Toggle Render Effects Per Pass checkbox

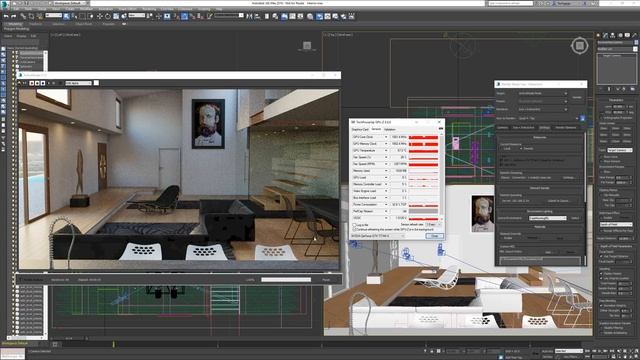coord(601,231)
